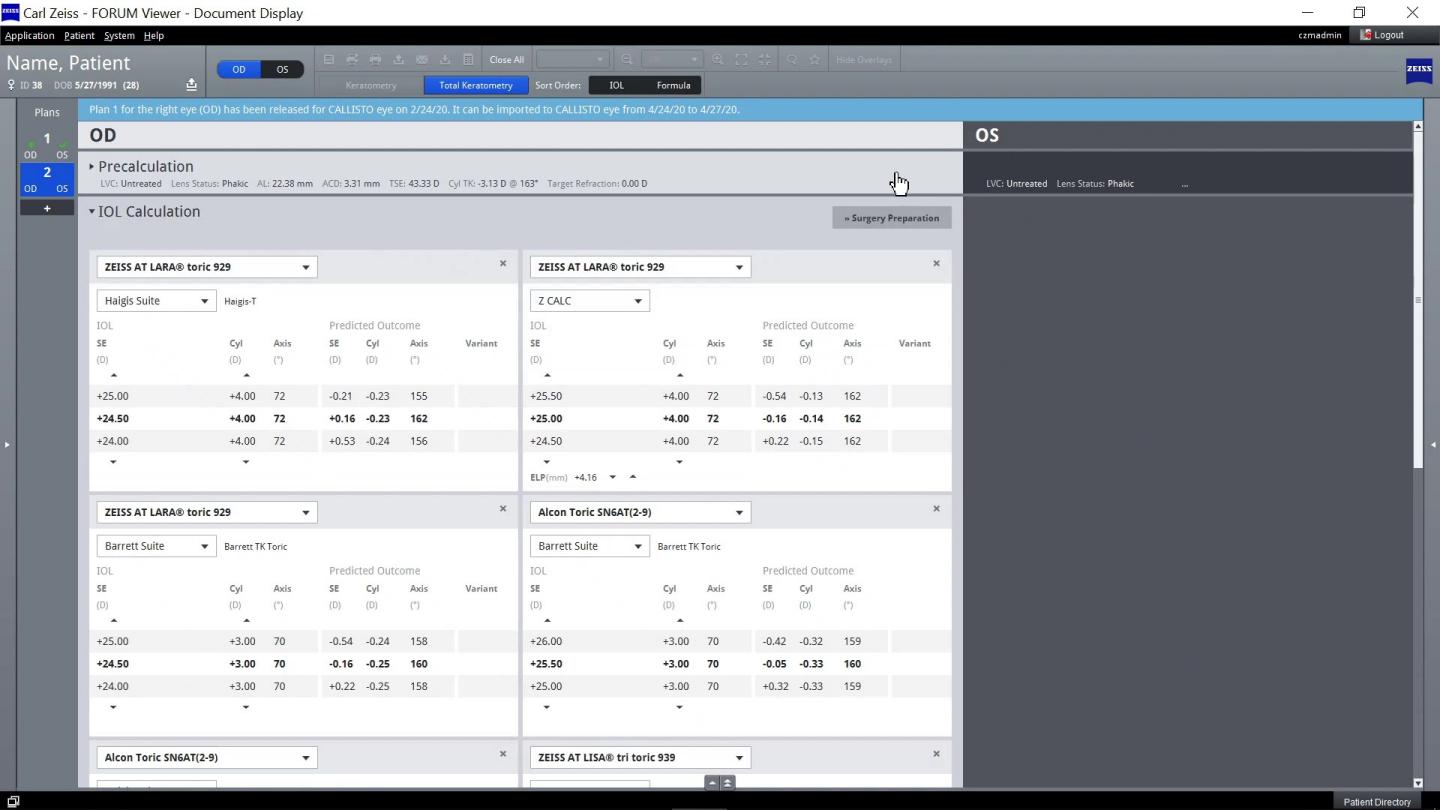
Task: Open the Haigis Suite formula dropdown
Action: click(156, 300)
